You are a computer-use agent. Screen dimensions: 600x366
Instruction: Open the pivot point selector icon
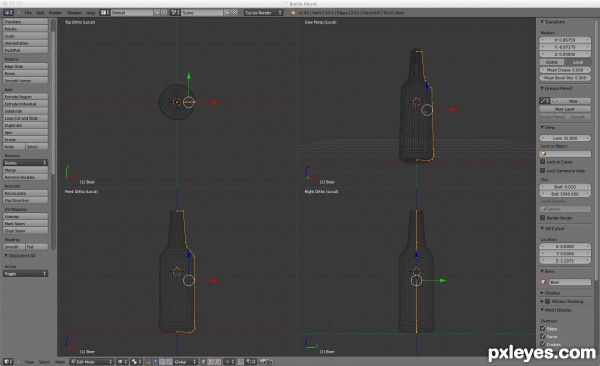pos(137,361)
